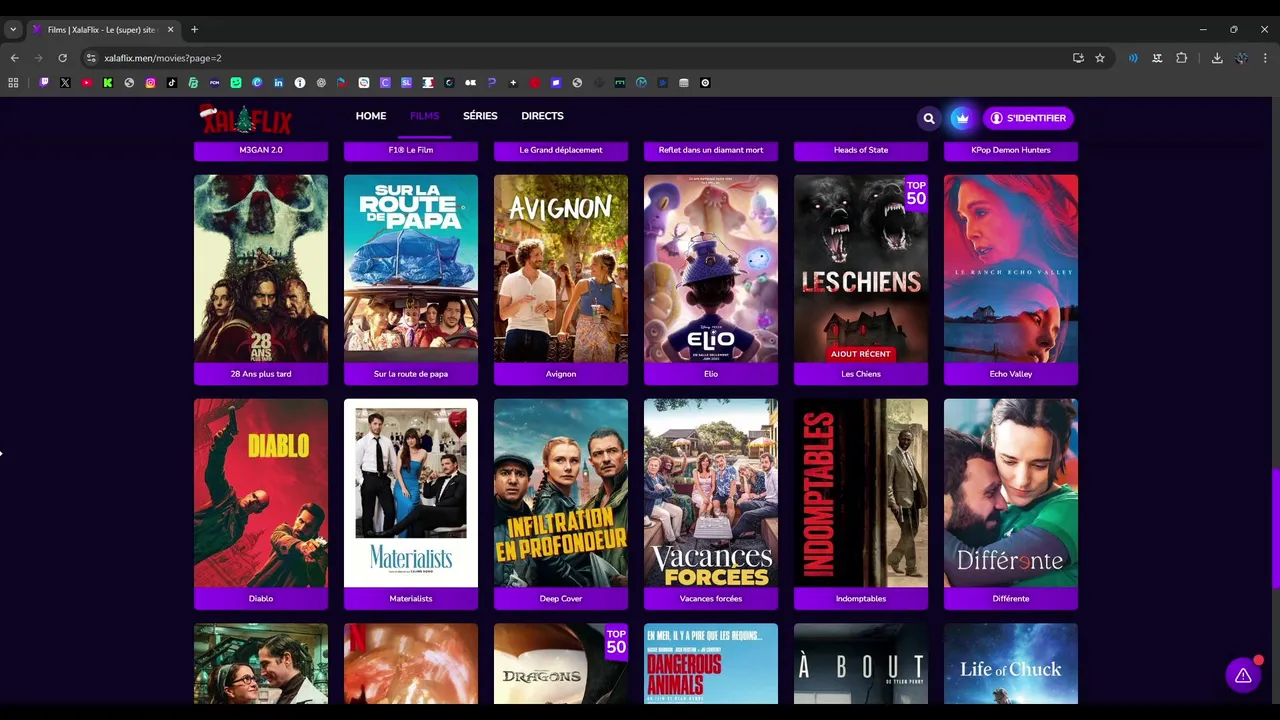
Task: Open the Chrome three-dot menu
Action: (1265, 58)
